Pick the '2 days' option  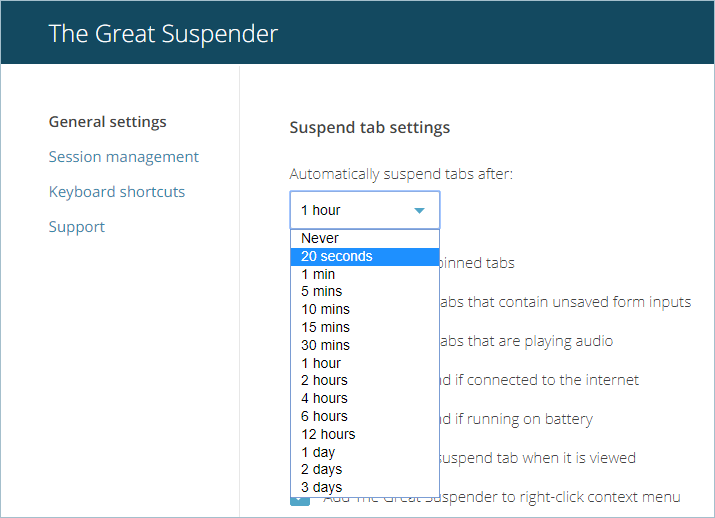pos(321,469)
